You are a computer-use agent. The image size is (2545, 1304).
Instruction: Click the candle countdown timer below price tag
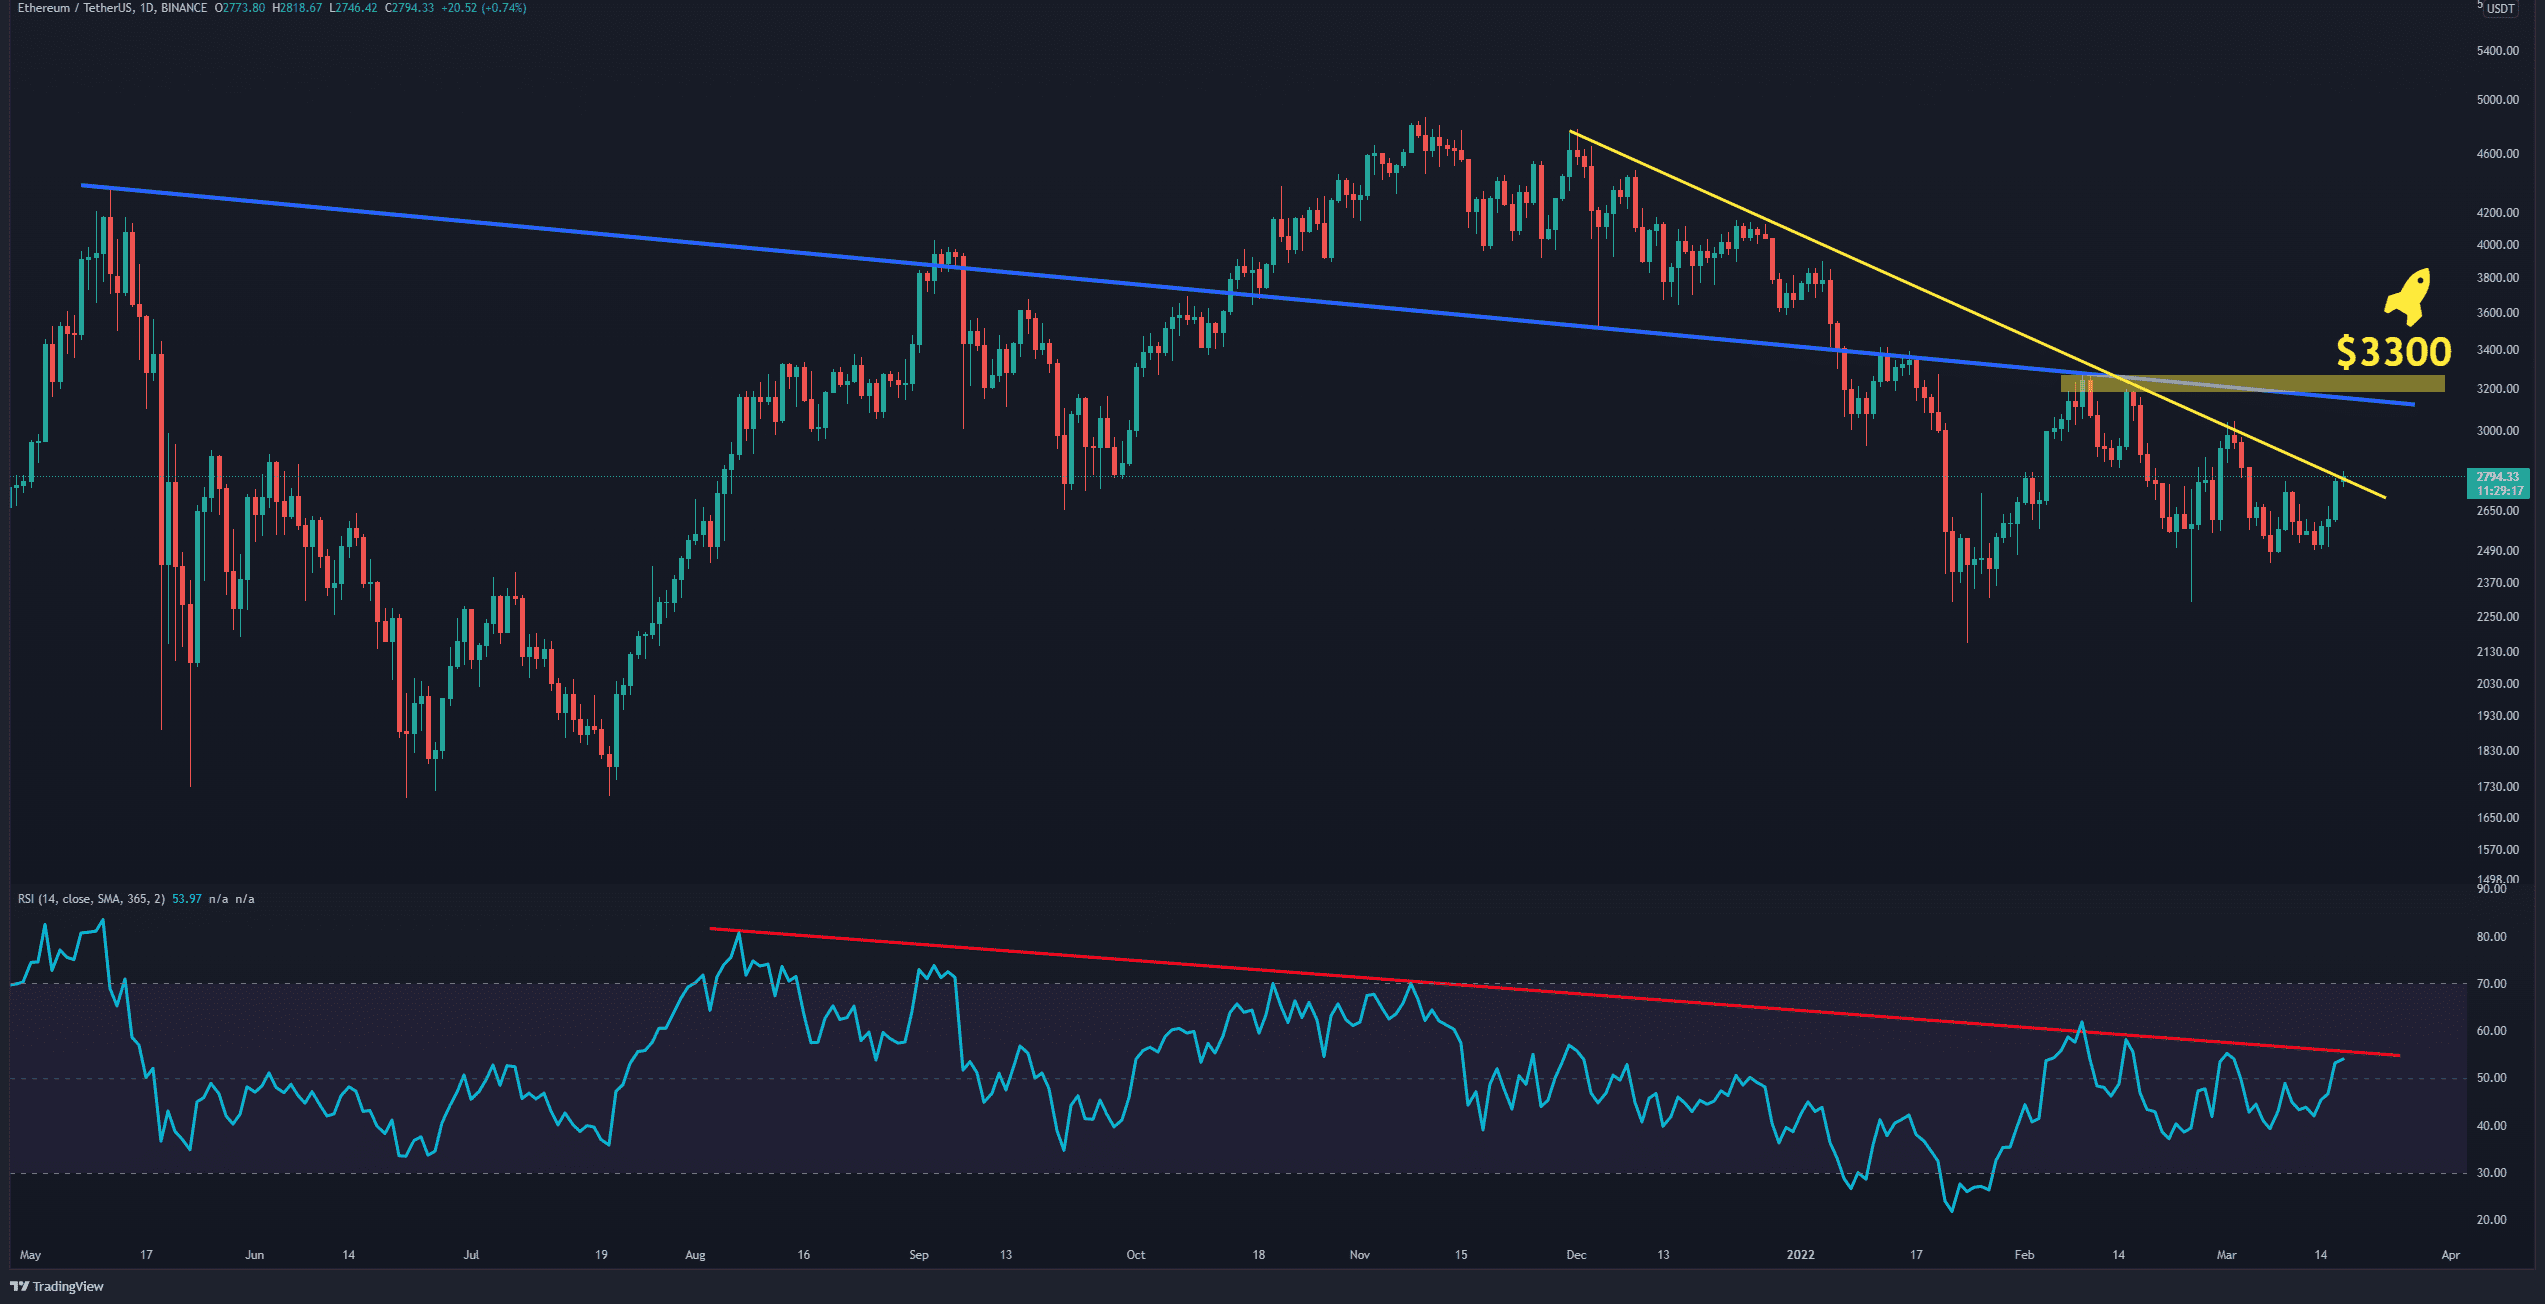(2496, 492)
